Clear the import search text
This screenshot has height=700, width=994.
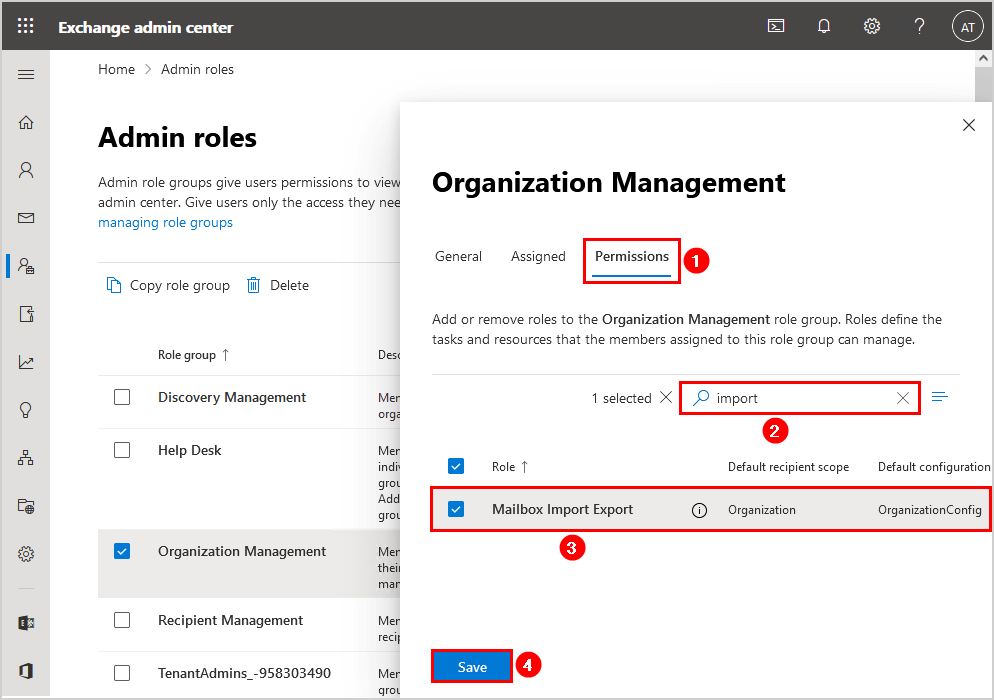(x=903, y=398)
